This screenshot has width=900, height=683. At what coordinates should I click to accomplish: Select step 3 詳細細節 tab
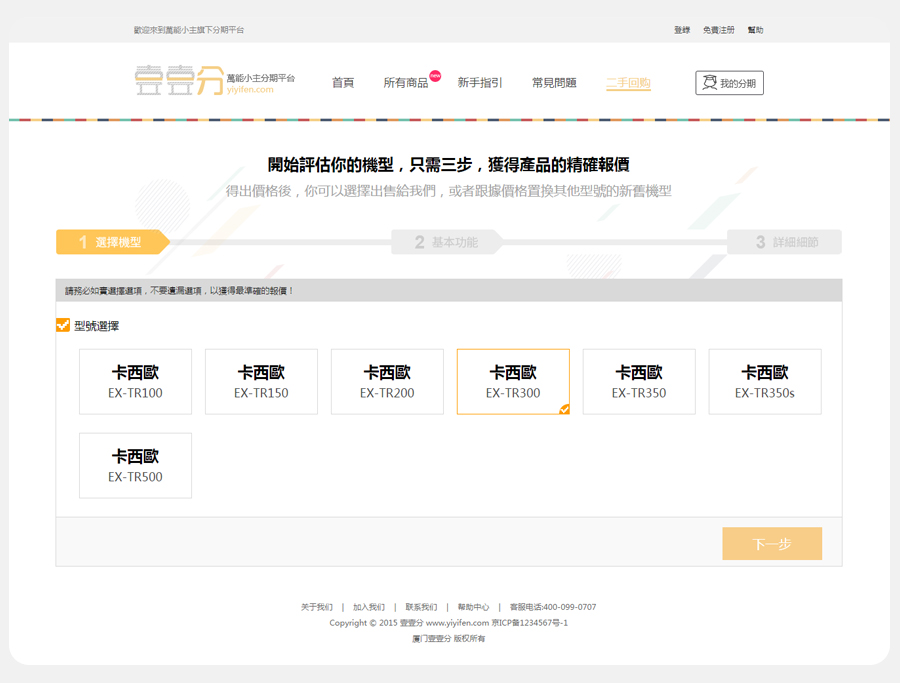785,242
